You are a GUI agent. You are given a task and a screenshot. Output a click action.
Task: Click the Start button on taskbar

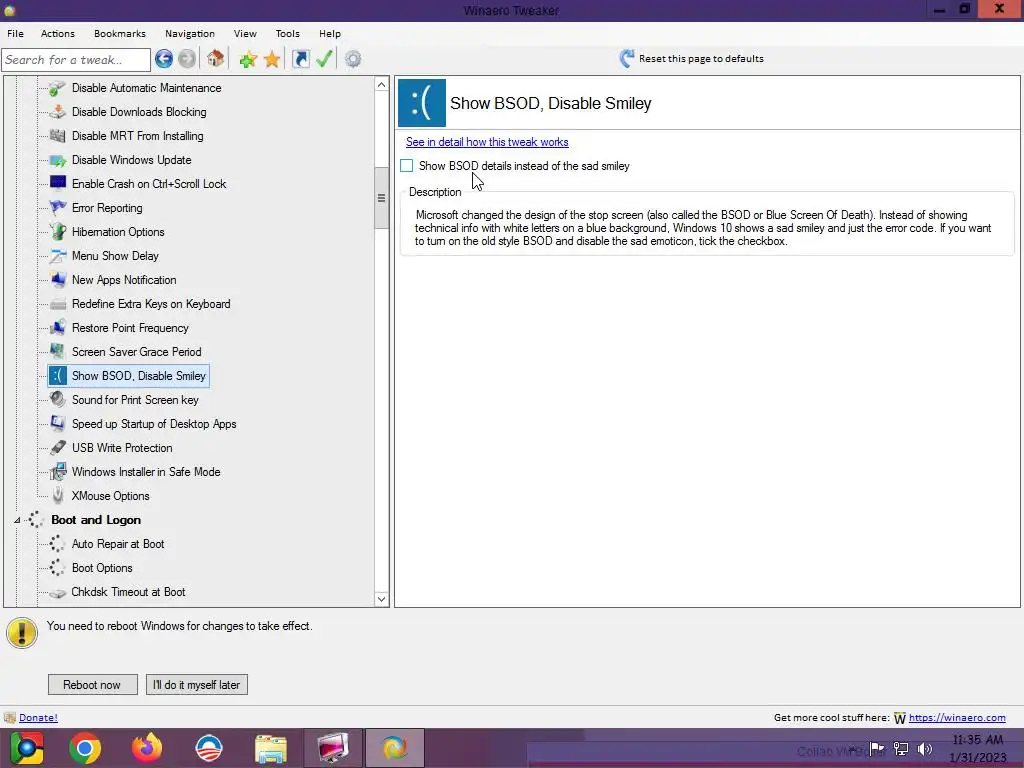point(26,748)
